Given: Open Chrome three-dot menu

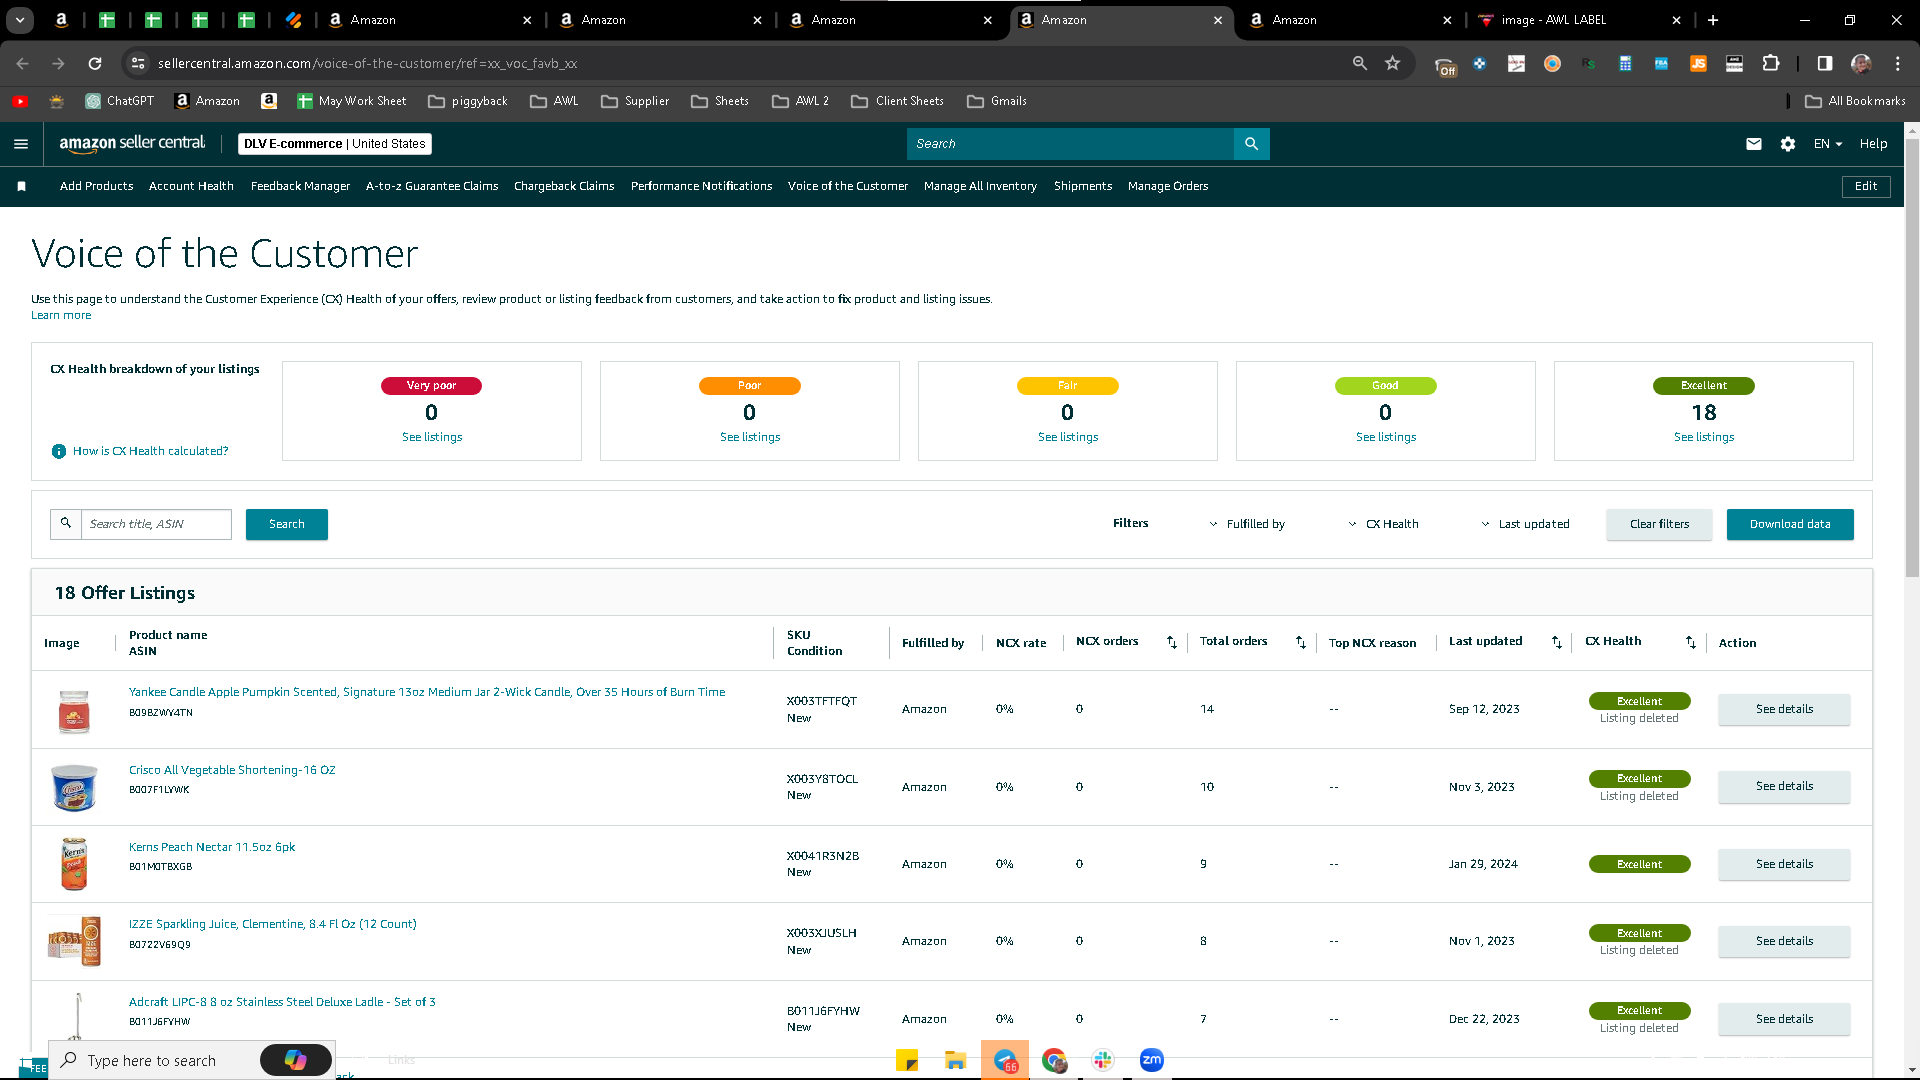Looking at the screenshot, I should [x=1898, y=63].
